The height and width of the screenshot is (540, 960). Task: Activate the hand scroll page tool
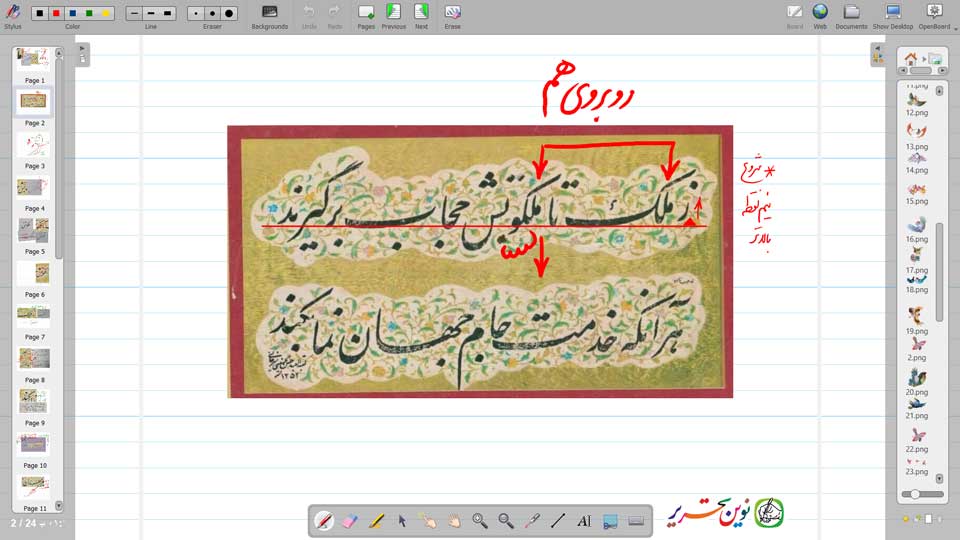454,521
